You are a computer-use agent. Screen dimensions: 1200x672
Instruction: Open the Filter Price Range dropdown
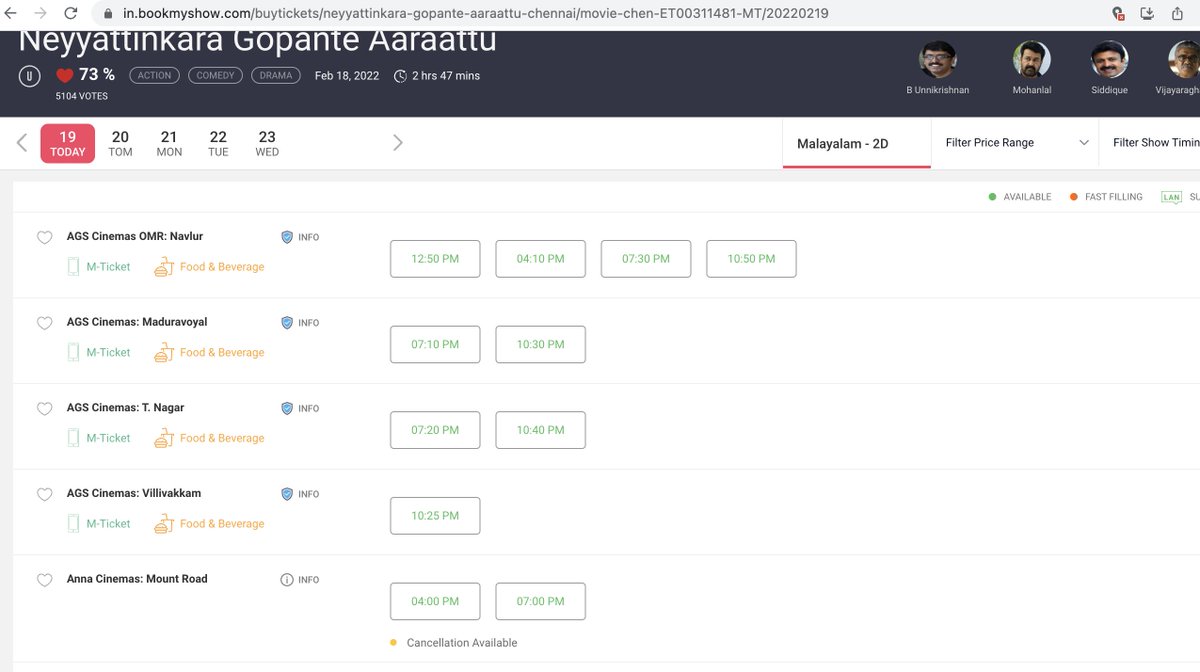(x=1015, y=143)
